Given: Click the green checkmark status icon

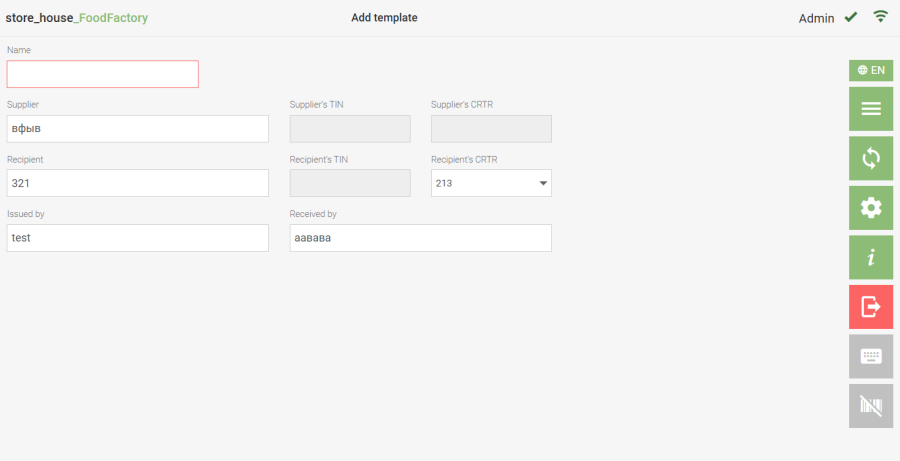Looking at the screenshot, I should 851,17.
